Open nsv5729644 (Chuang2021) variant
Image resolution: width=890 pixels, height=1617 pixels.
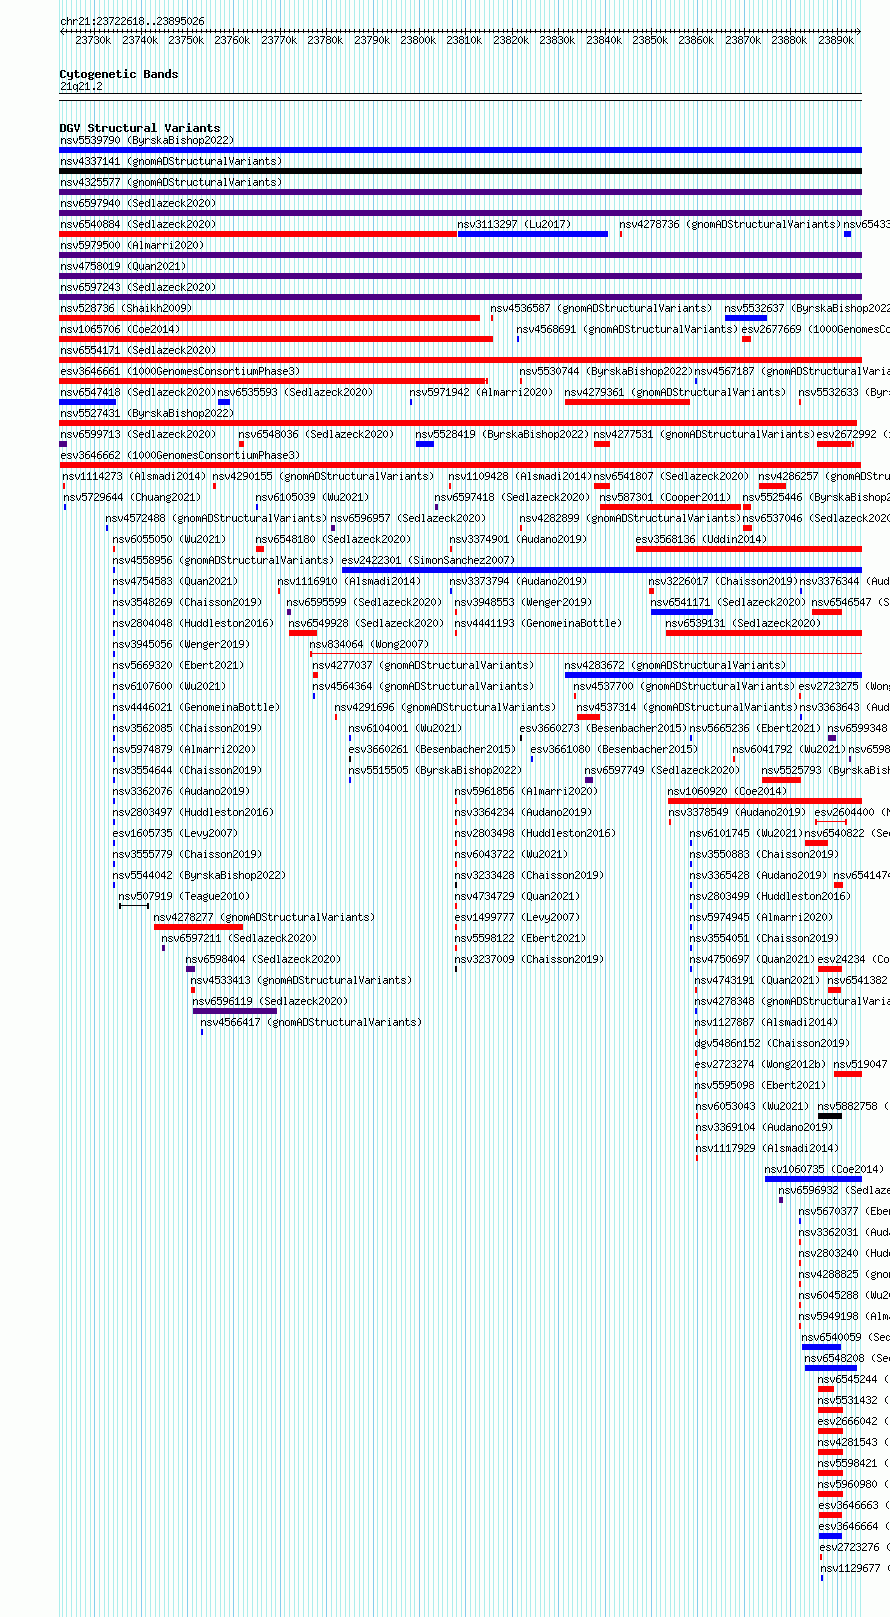(131, 497)
